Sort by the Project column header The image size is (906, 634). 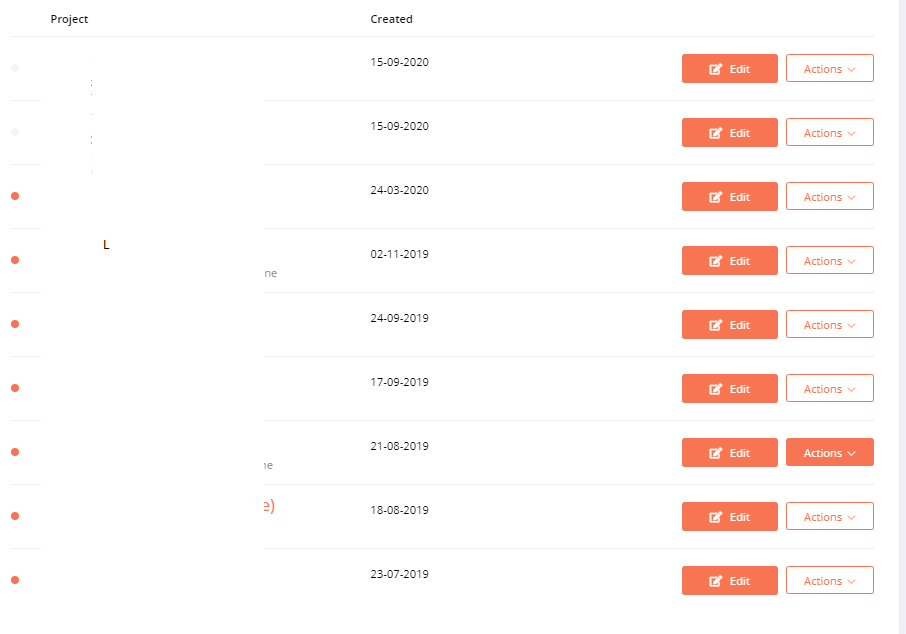click(x=69, y=19)
